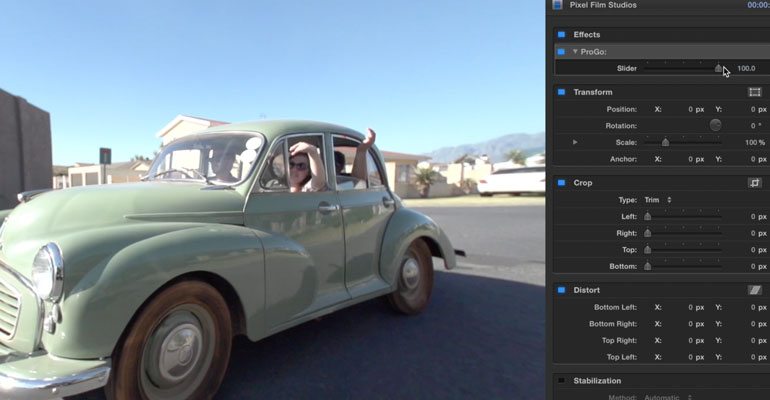Enable the Stabilization checkbox

(561, 381)
